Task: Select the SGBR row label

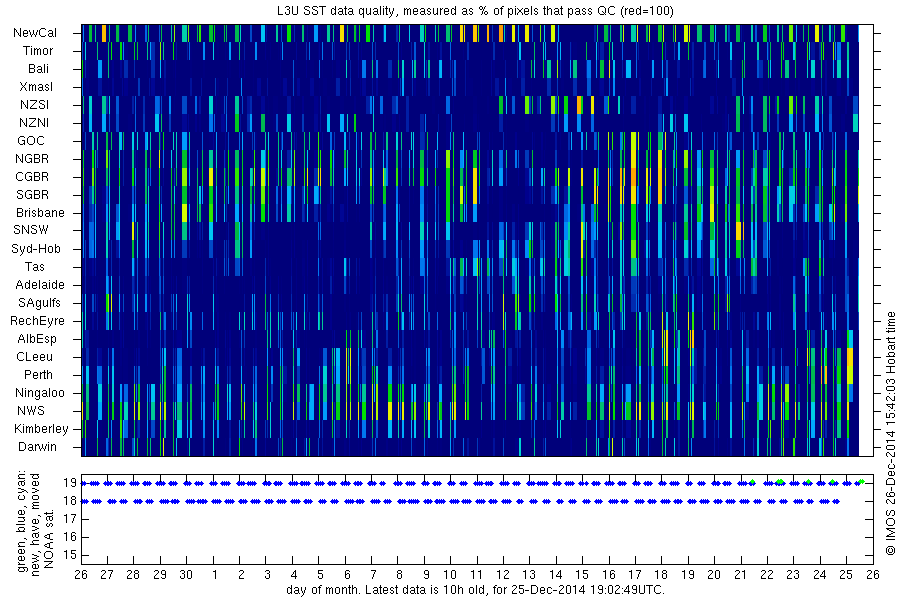Action: pos(32,195)
